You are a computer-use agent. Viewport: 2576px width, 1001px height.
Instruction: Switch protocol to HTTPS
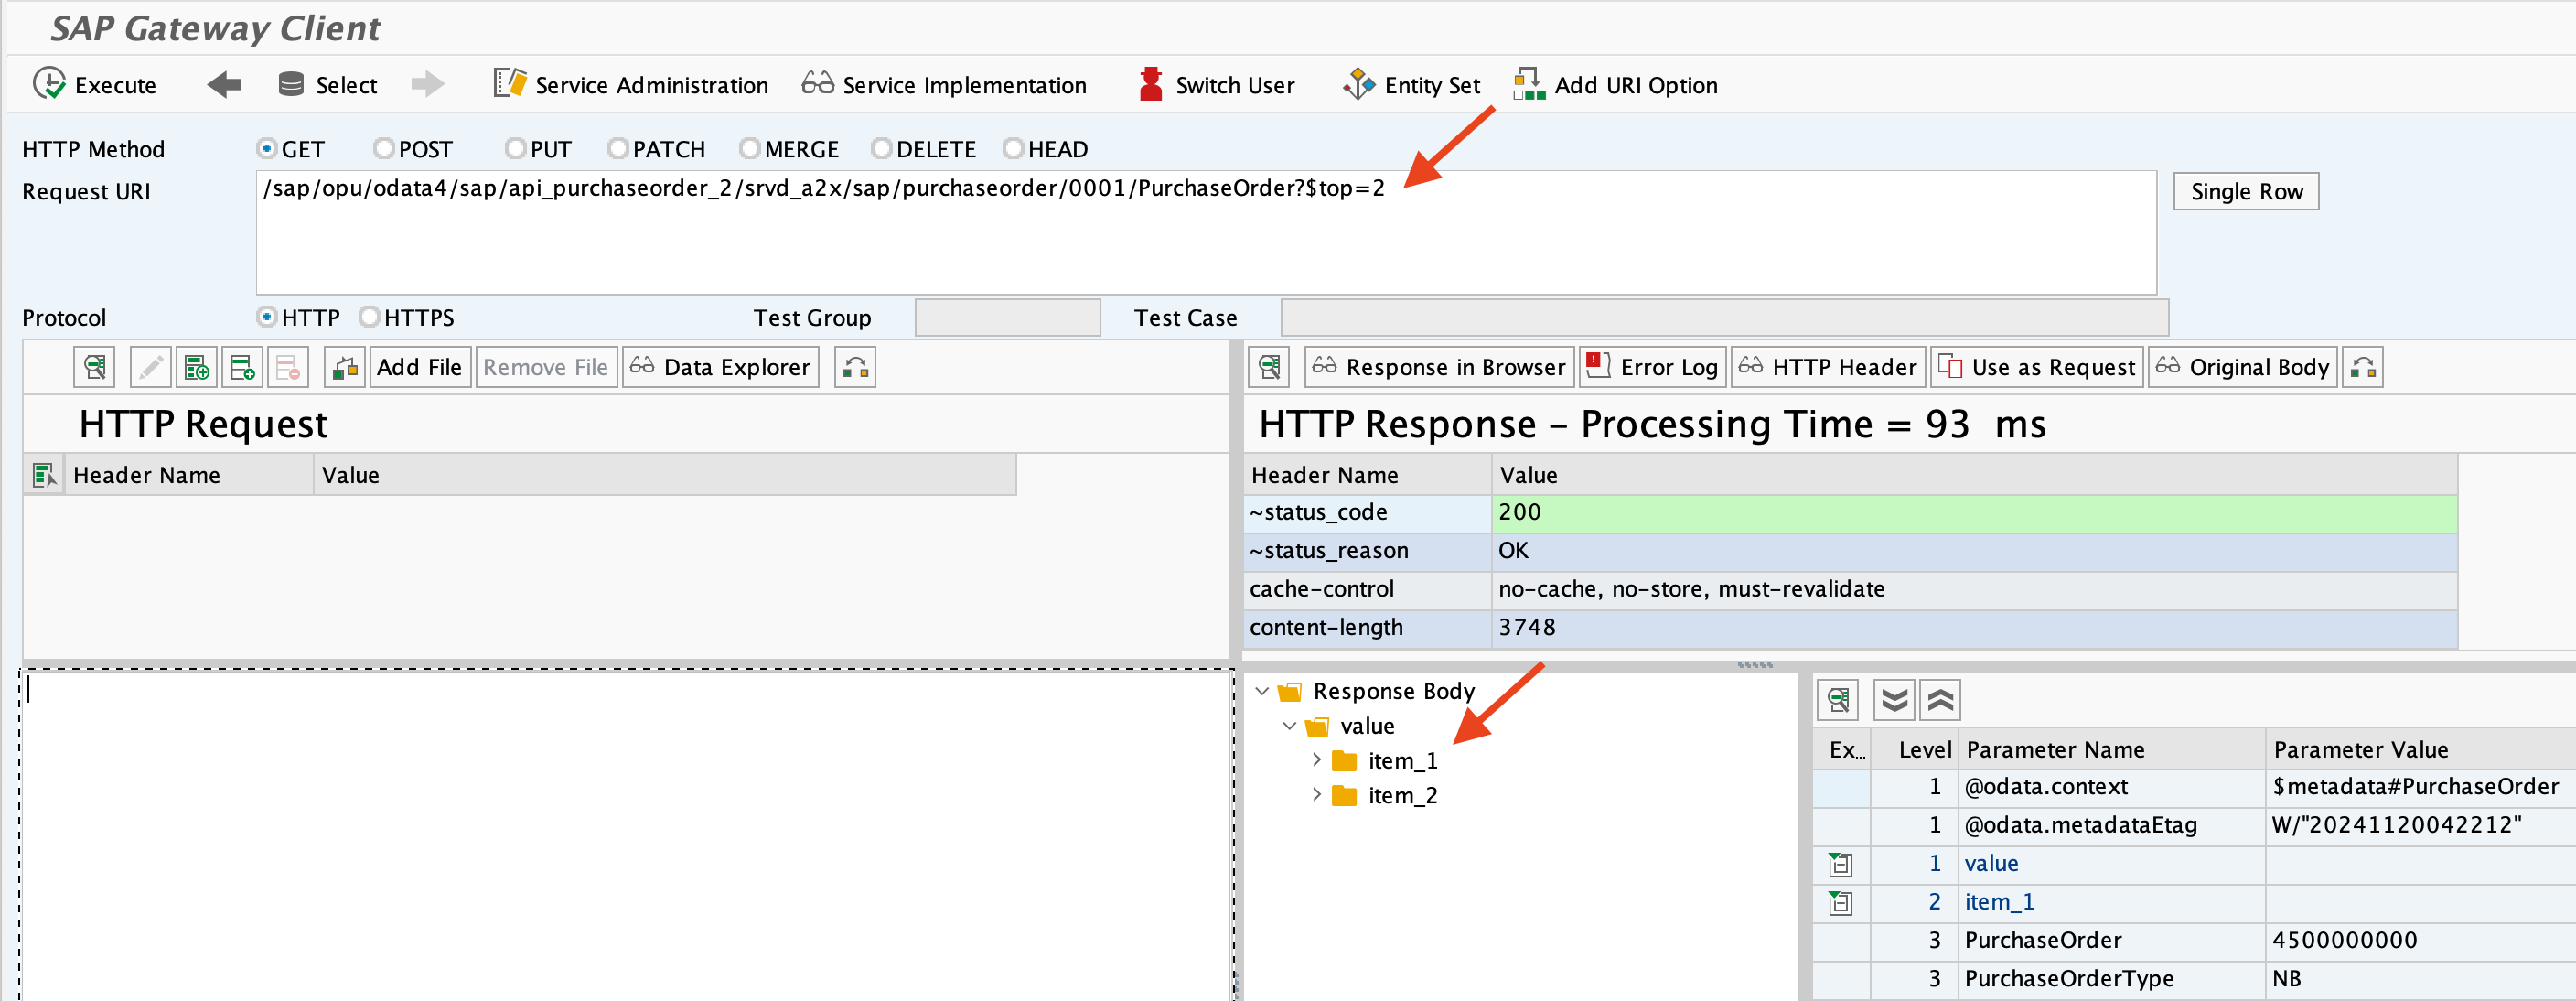point(369,317)
